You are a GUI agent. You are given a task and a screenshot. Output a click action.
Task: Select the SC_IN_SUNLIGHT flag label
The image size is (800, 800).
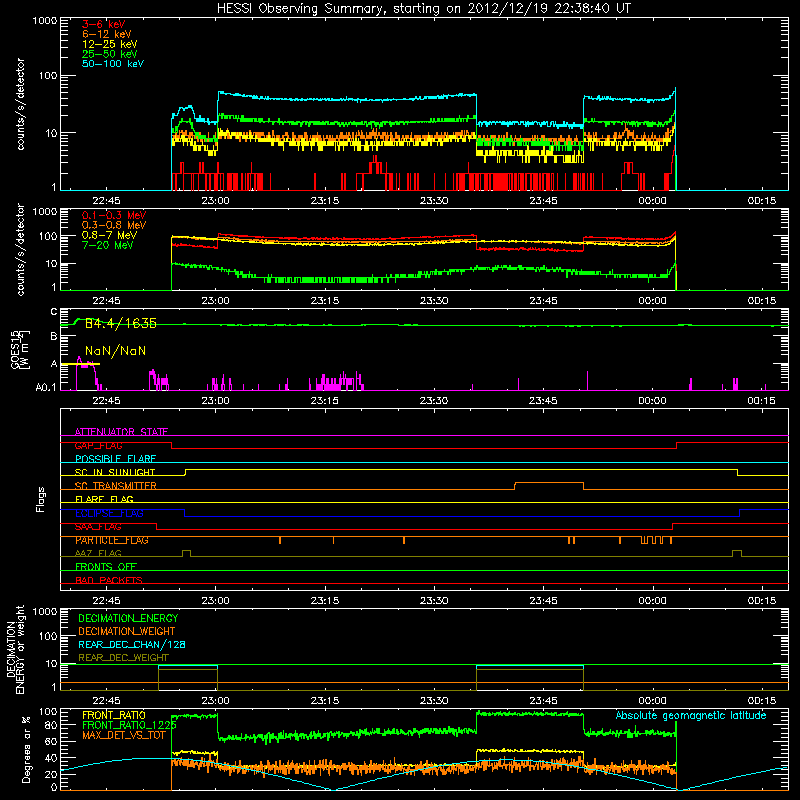click(x=115, y=472)
